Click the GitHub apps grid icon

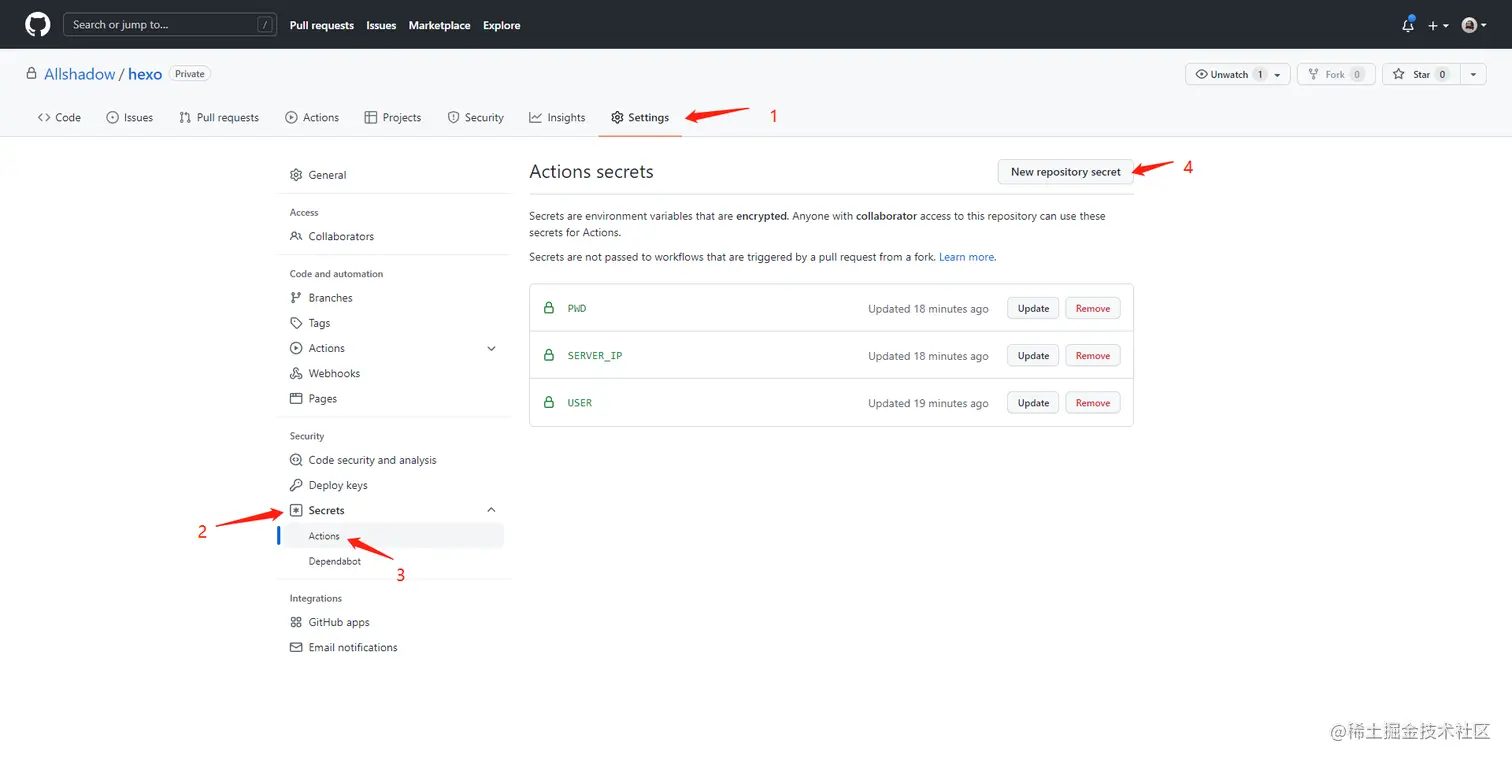pos(296,622)
